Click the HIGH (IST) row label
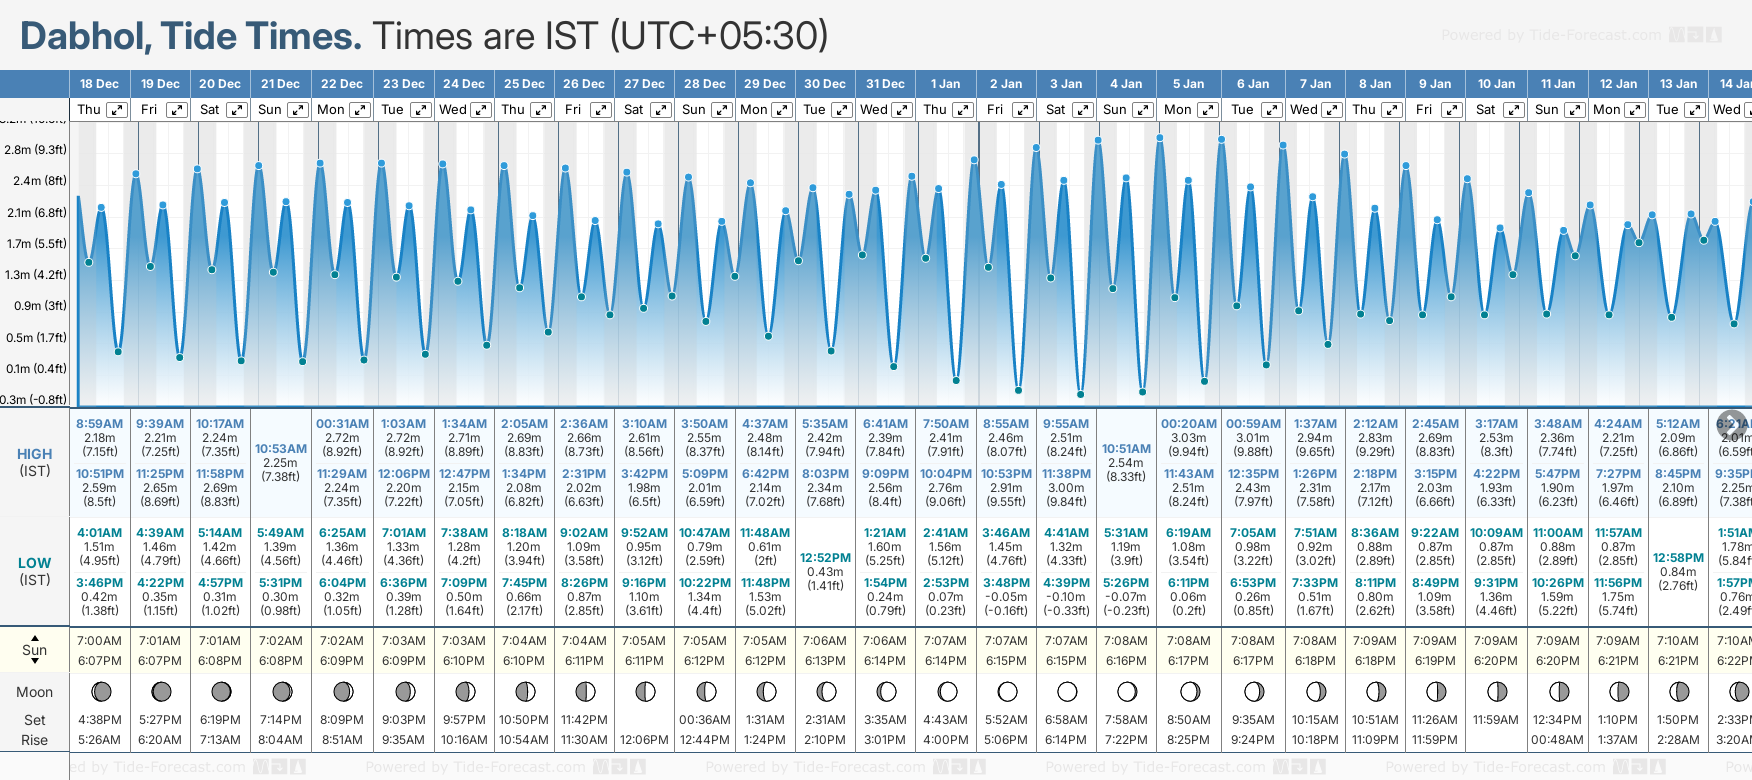The image size is (1752, 780). 35,462
